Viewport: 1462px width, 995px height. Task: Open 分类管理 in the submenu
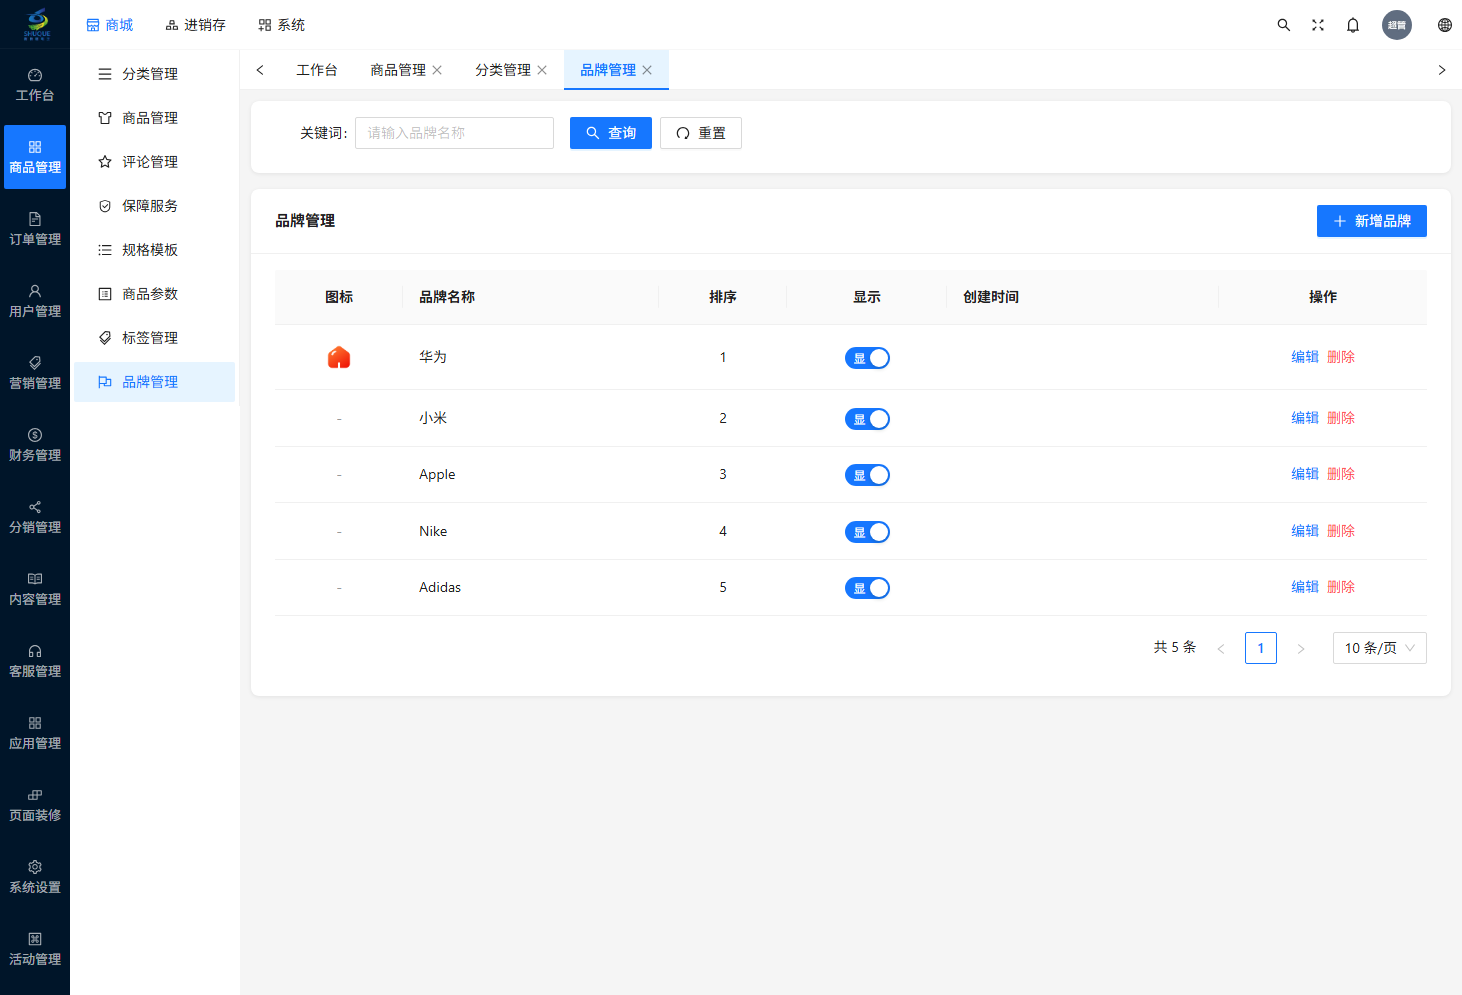pos(154,74)
